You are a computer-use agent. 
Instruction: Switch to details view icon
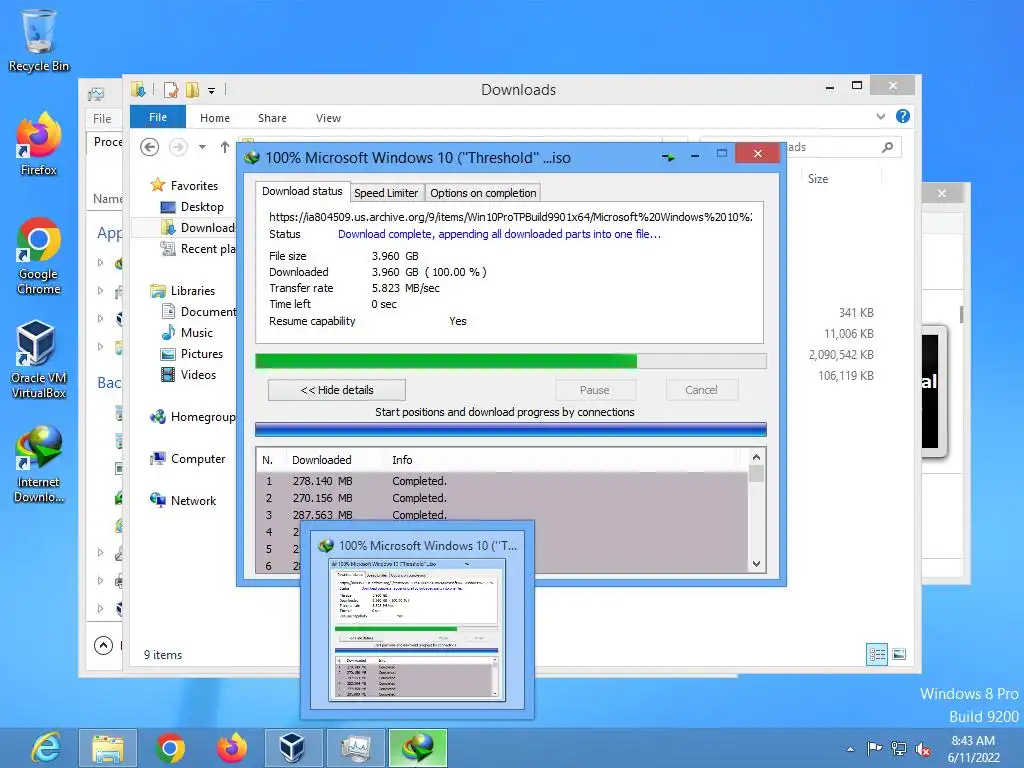pyautogui.click(x=877, y=654)
